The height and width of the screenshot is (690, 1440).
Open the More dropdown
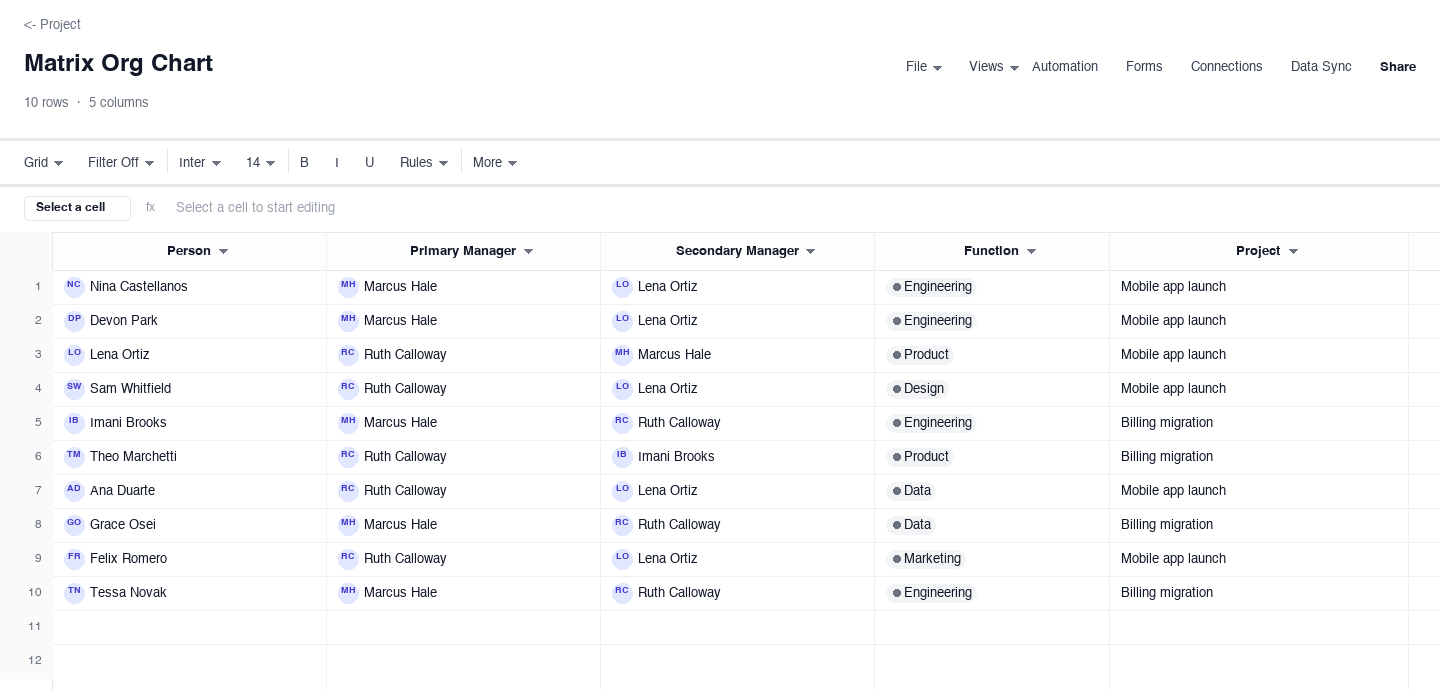click(495, 163)
